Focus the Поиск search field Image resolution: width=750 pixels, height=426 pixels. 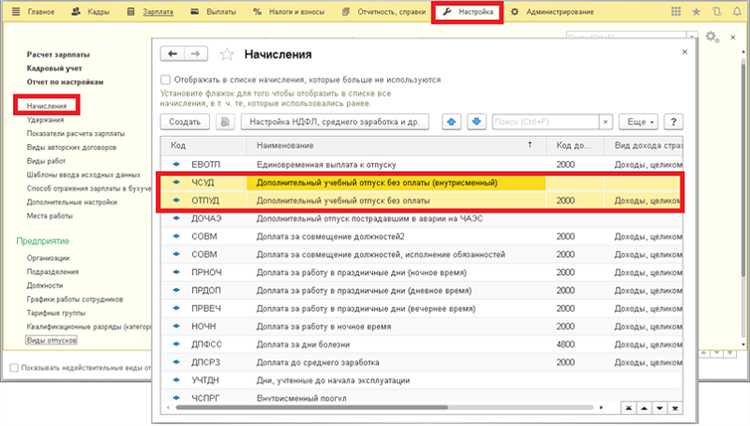coord(545,122)
